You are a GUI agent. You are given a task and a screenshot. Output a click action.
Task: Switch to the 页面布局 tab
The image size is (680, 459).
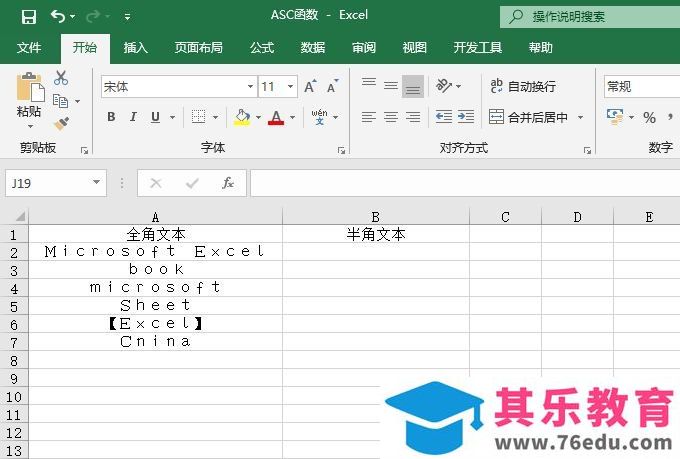coord(198,48)
